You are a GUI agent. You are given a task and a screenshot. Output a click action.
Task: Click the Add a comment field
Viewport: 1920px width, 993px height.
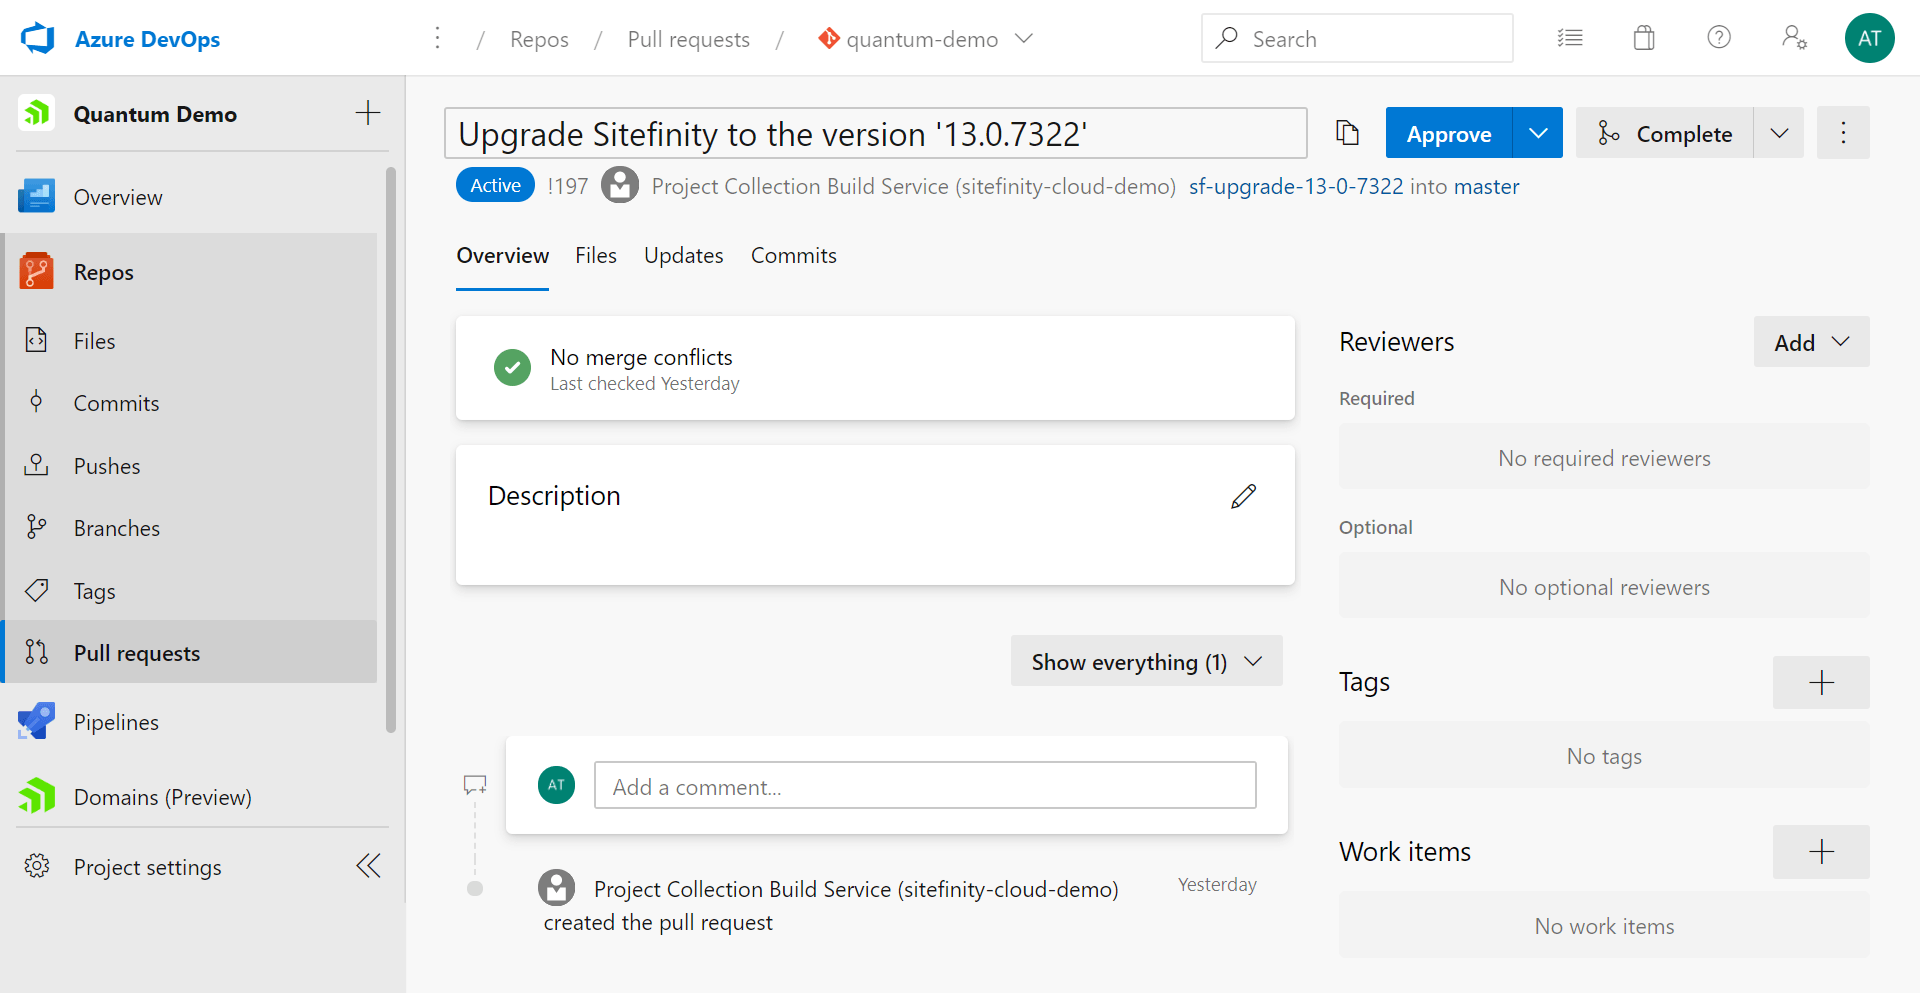click(924, 786)
